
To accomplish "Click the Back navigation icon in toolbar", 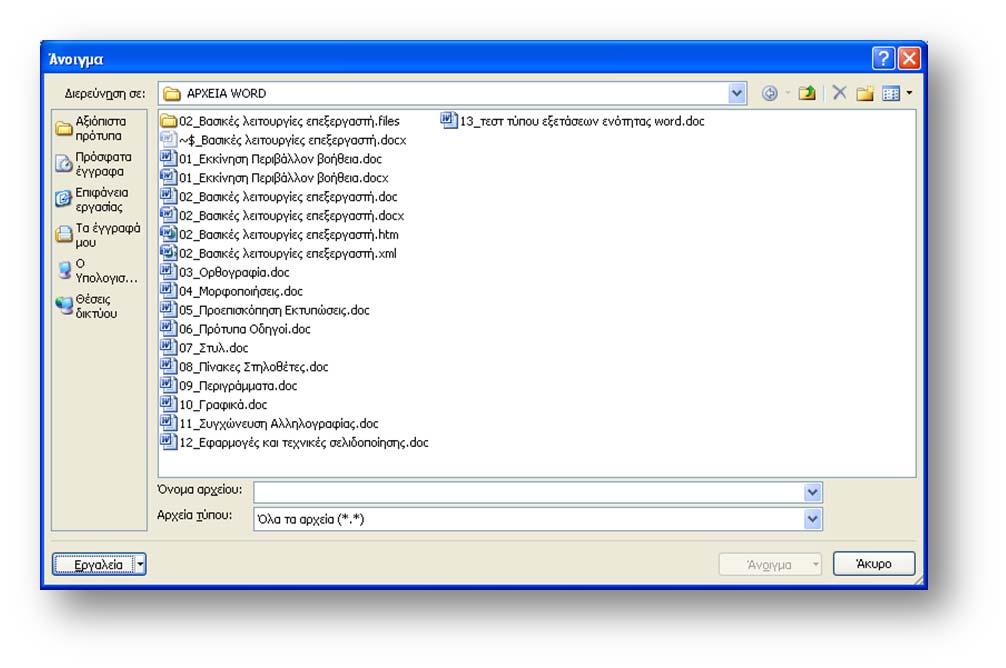I will click(x=769, y=94).
